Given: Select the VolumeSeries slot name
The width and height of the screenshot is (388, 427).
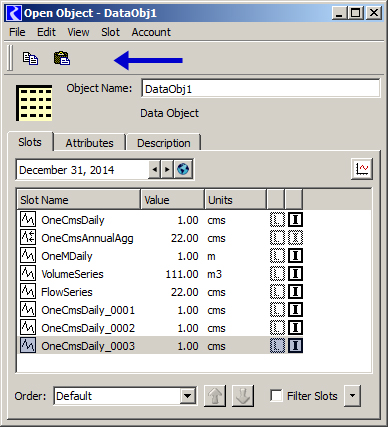Looking at the screenshot, I should pyautogui.click(x=72, y=274).
